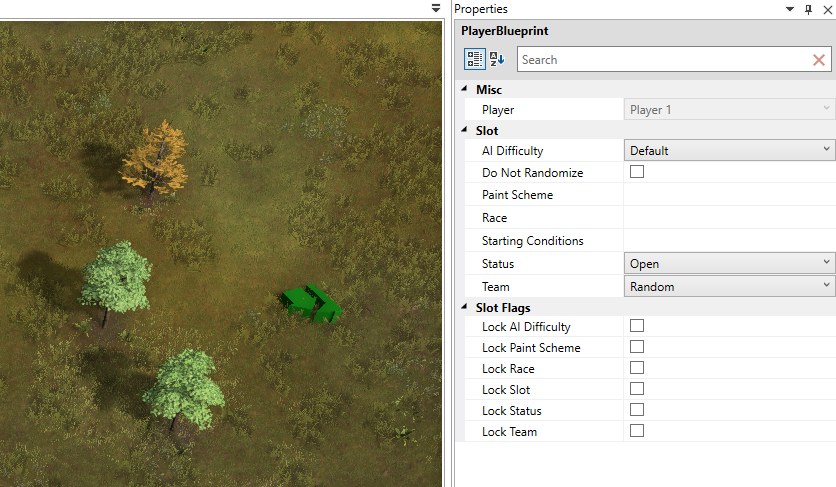Enable Lock Race checkbox
Screen dimensions: 836x487
pyautogui.click(x=637, y=368)
